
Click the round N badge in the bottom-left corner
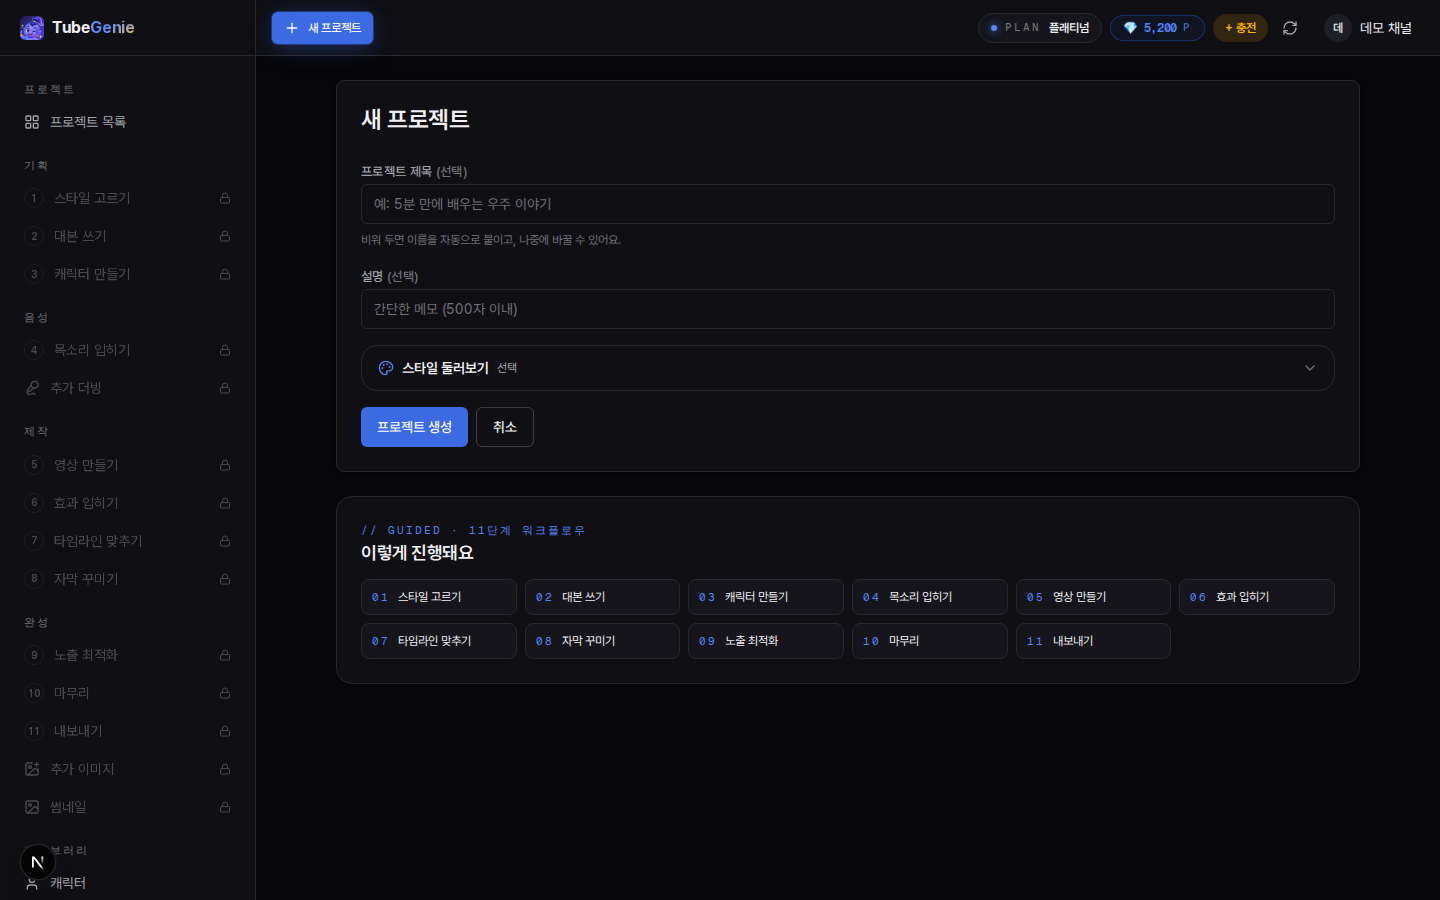(x=38, y=862)
